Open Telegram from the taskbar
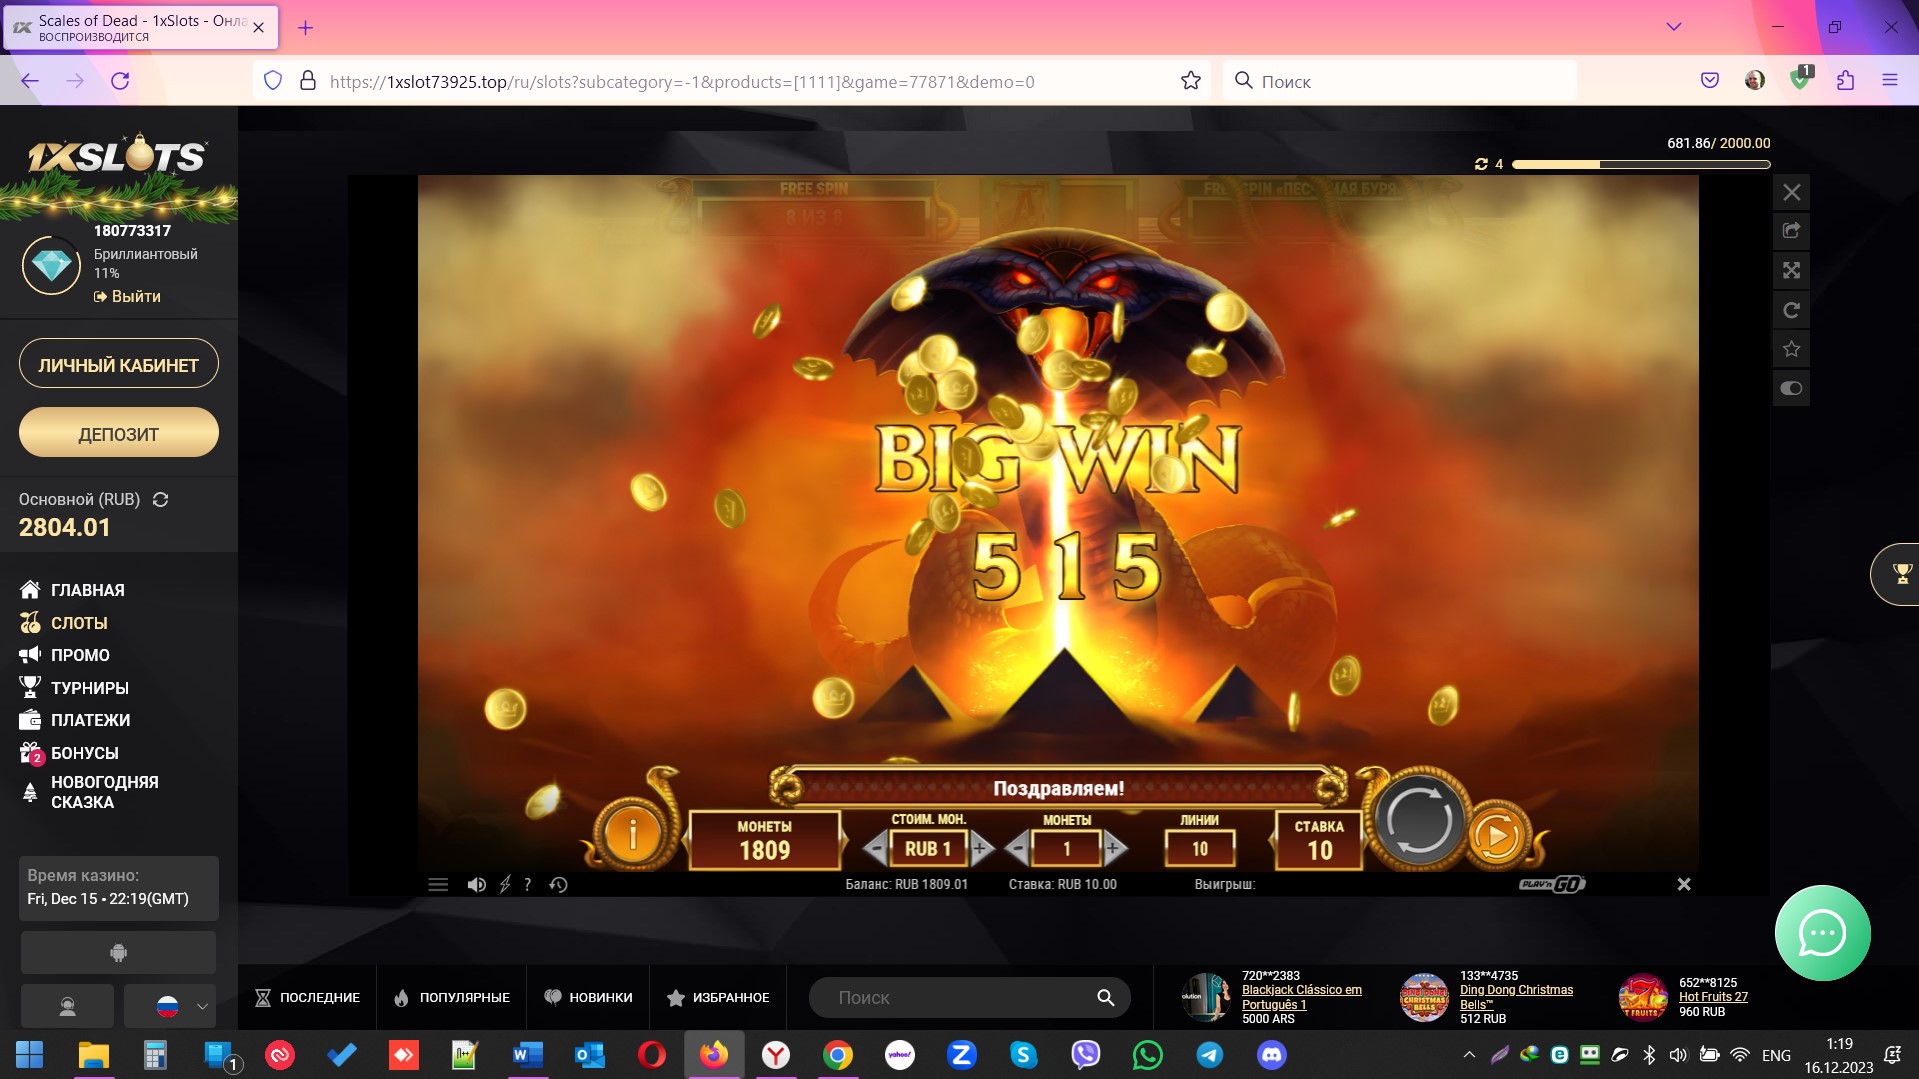Image resolution: width=1919 pixels, height=1079 pixels. tap(1209, 1055)
